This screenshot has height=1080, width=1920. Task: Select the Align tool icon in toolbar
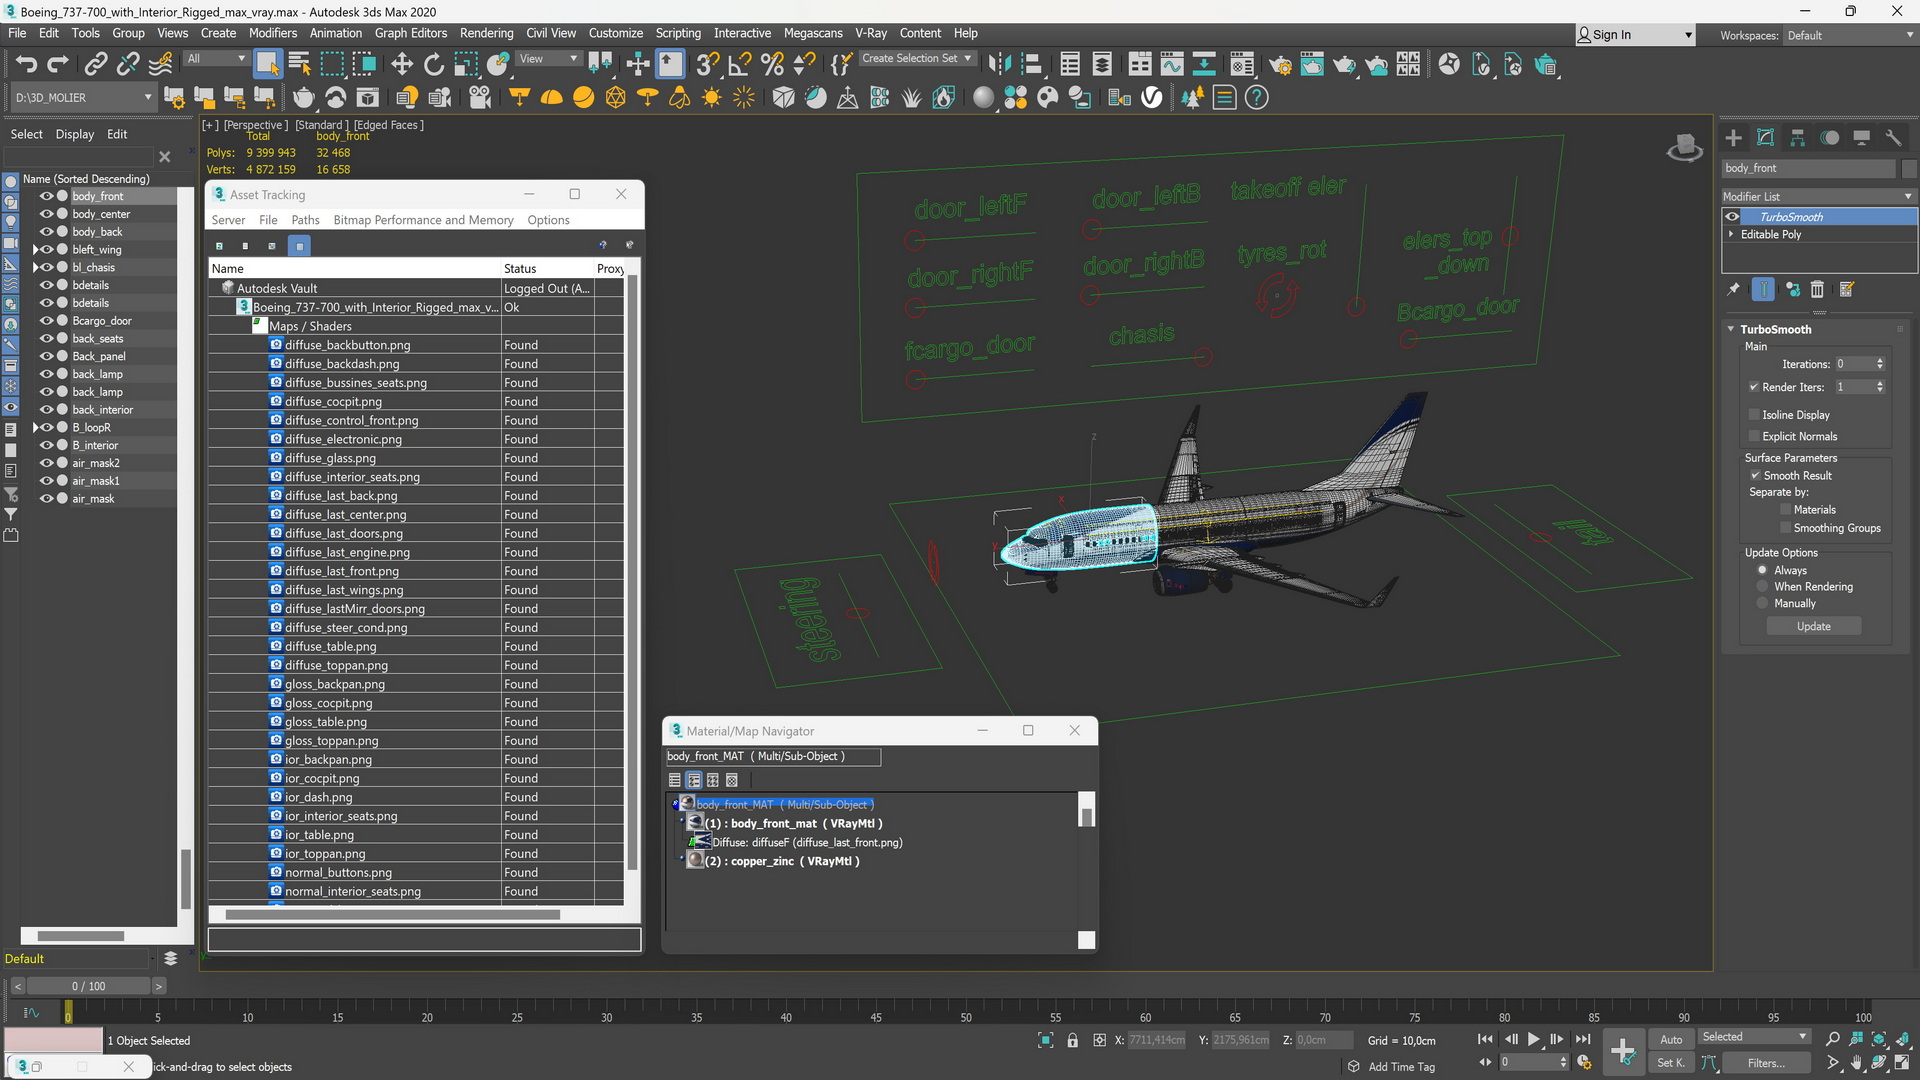[671, 65]
